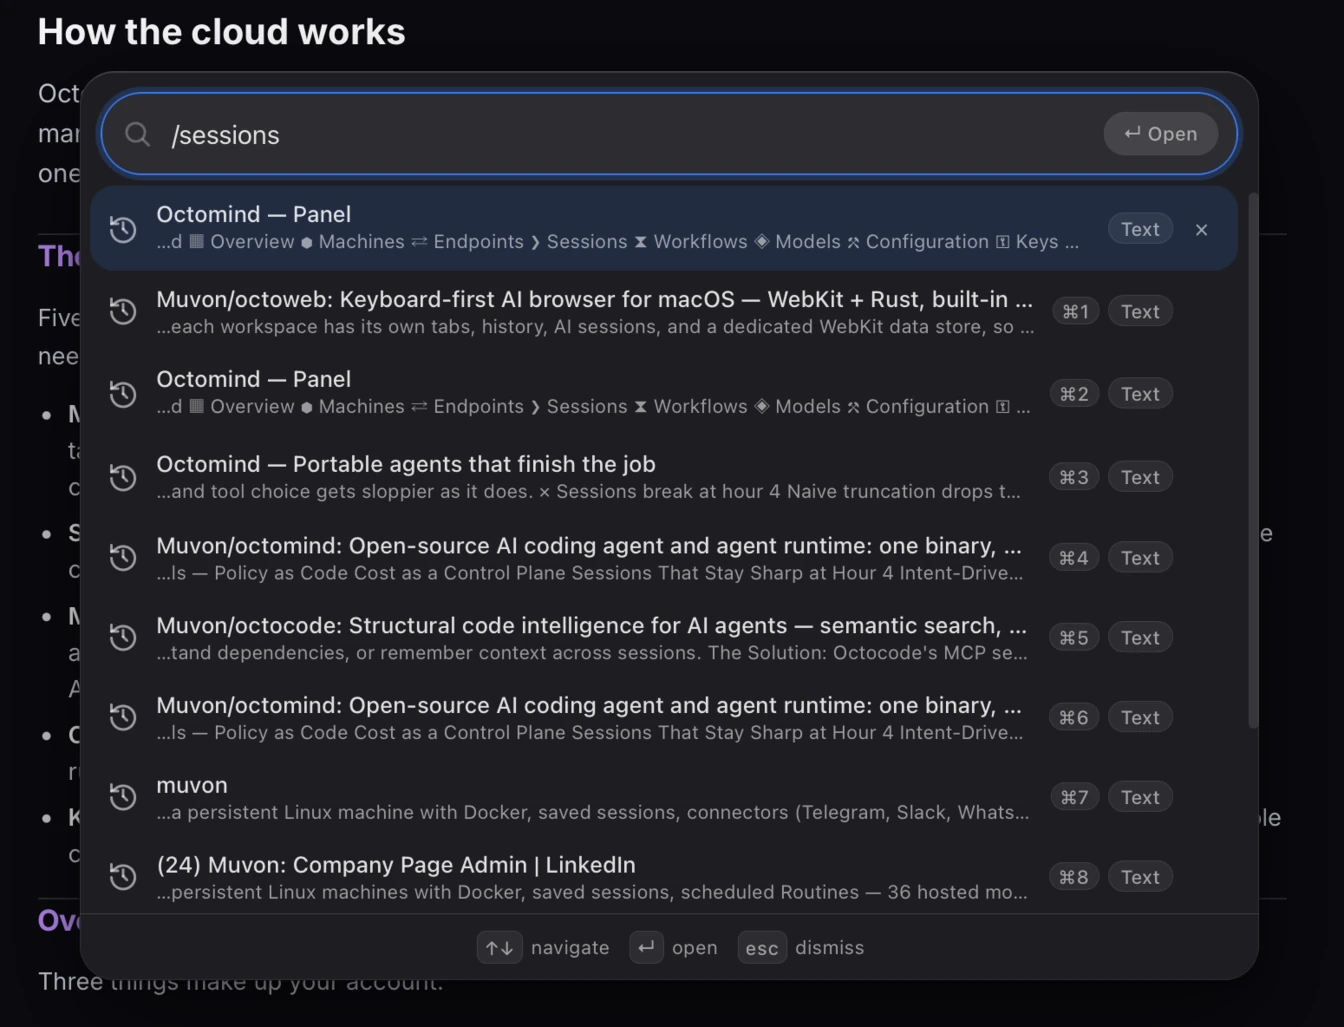Click the esc dismiss key hint
The width and height of the screenshot is (1344, 1027).
(762, 947)
